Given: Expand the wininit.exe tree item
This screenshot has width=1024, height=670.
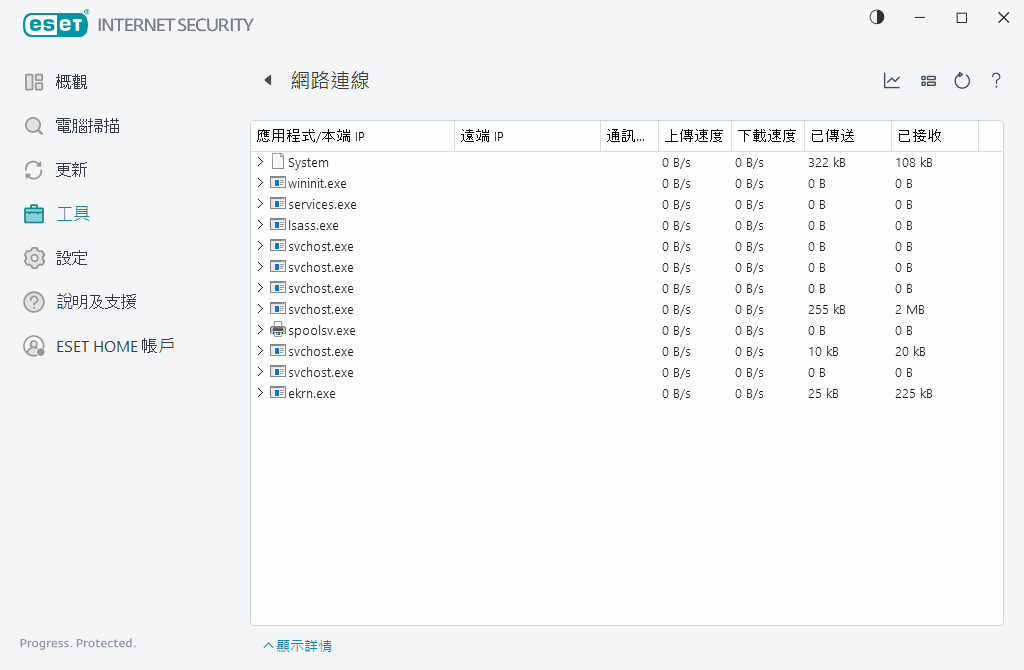Looking at the screenshot, I should [x=262, y=182].
